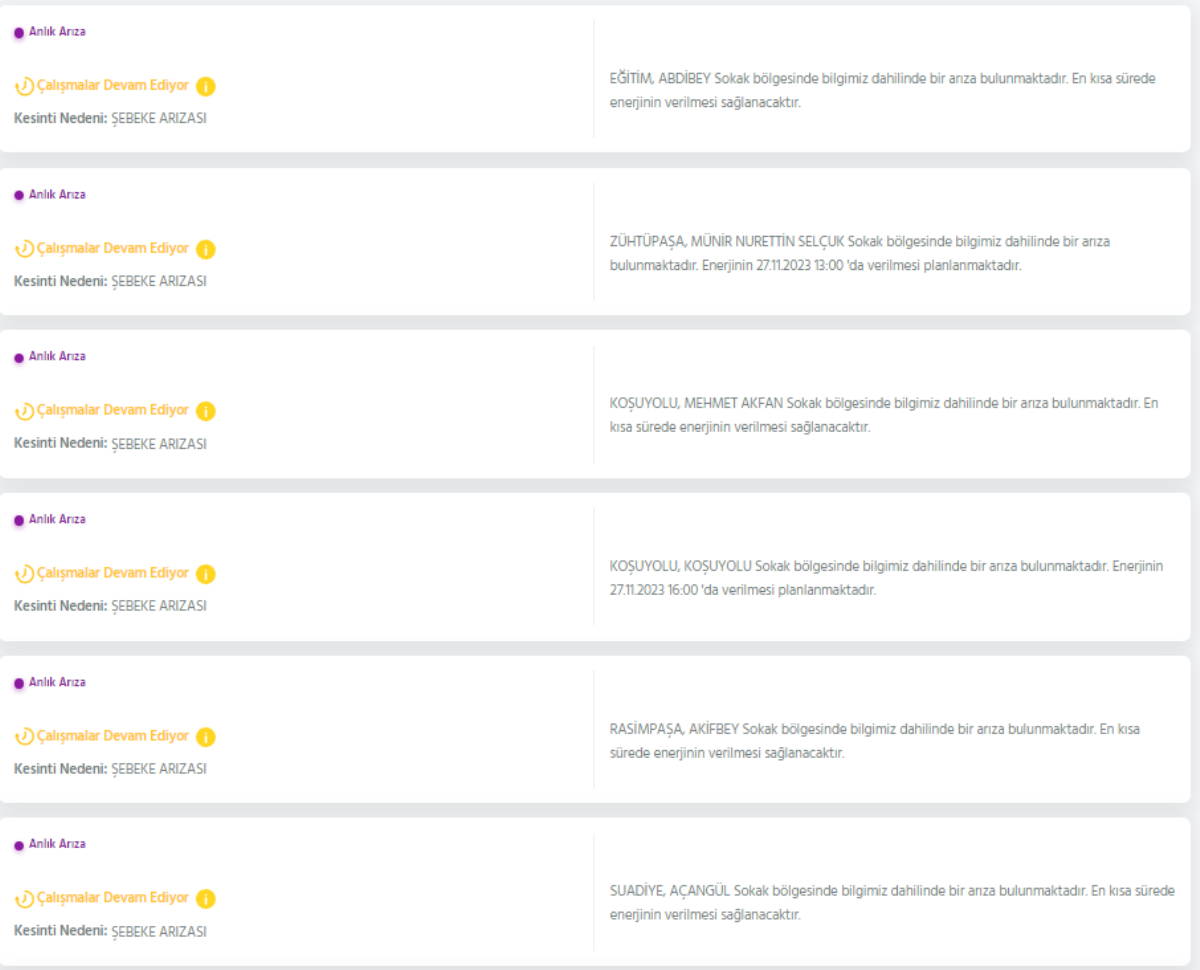This screenshot has width=1200, height=970.
Task: Click info icon in EĞİTİM, ABDİBEY outage card
Action: 205,87
